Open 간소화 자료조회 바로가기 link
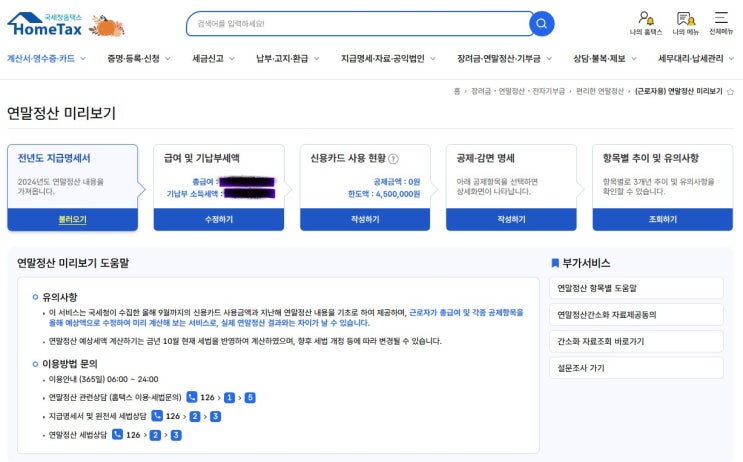The width and height of the screenshot is (743, 462). [636, 341]
